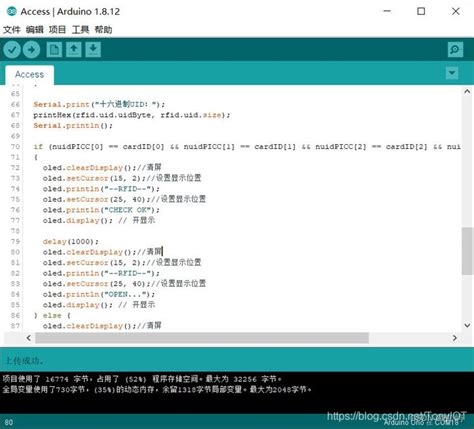
Task: Click the "CHECK OK" println line
Action: tap(101, 210)
